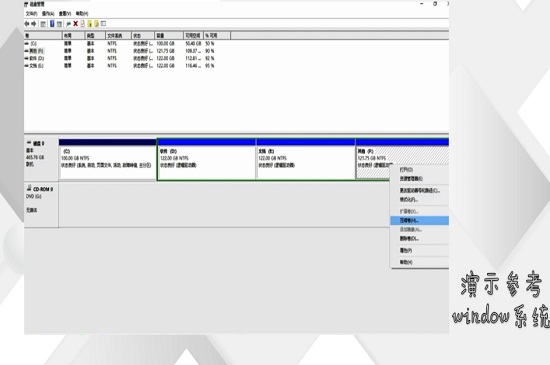Choose 帮助(H) at the context menu bottom

420,262
